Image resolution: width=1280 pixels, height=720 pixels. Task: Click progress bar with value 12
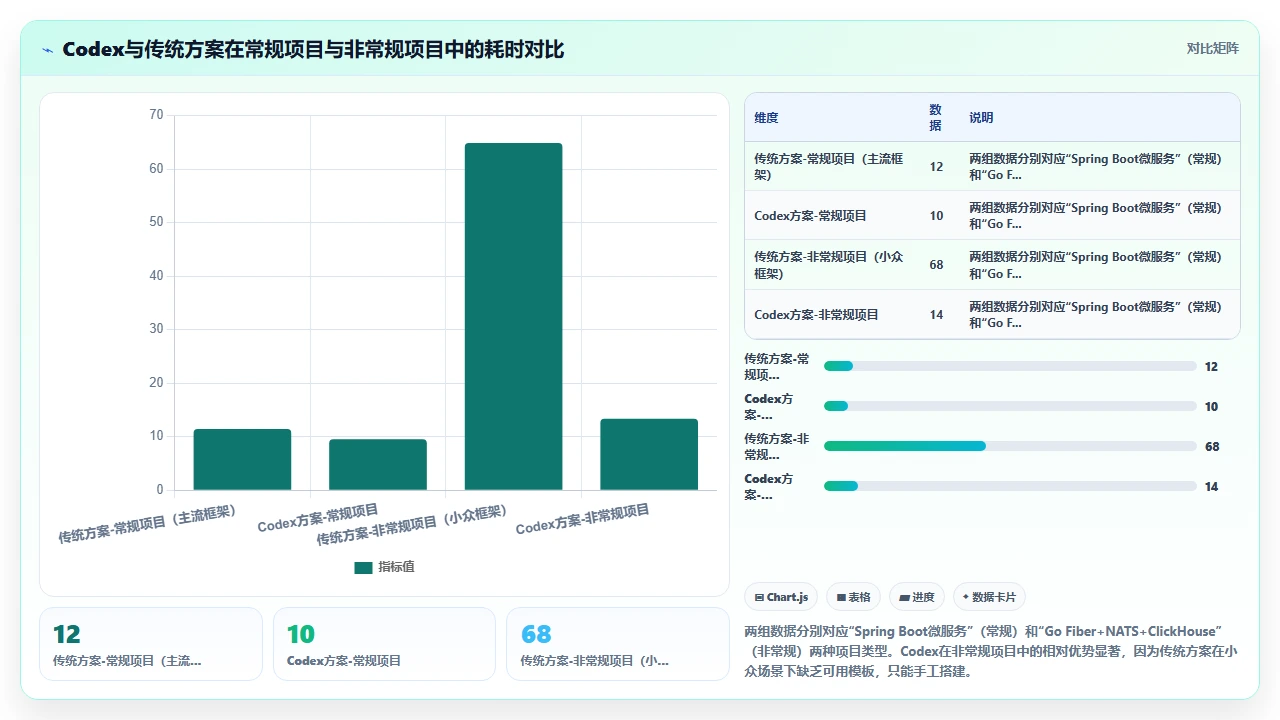pyautogui.click(x=1010, y=366)
